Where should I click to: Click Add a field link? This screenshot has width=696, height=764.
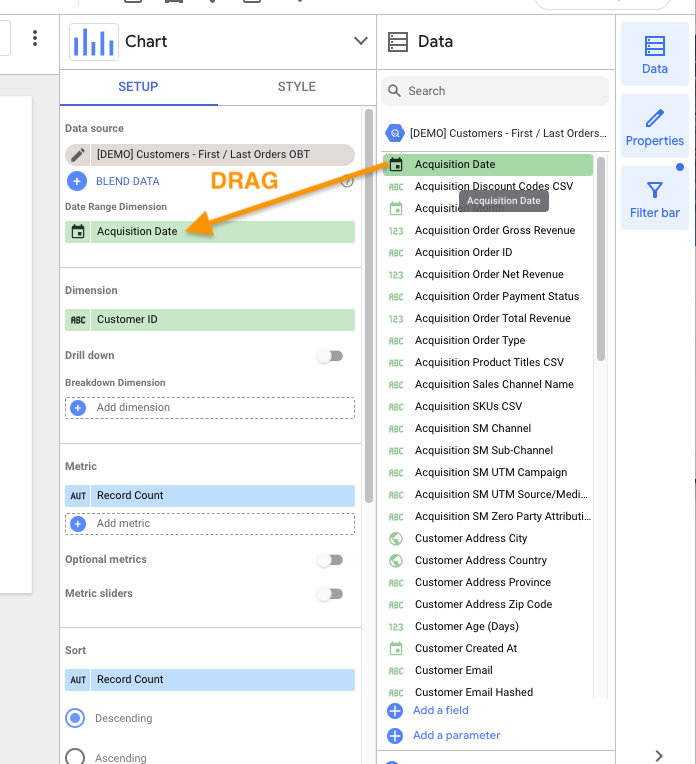point(441,710)
